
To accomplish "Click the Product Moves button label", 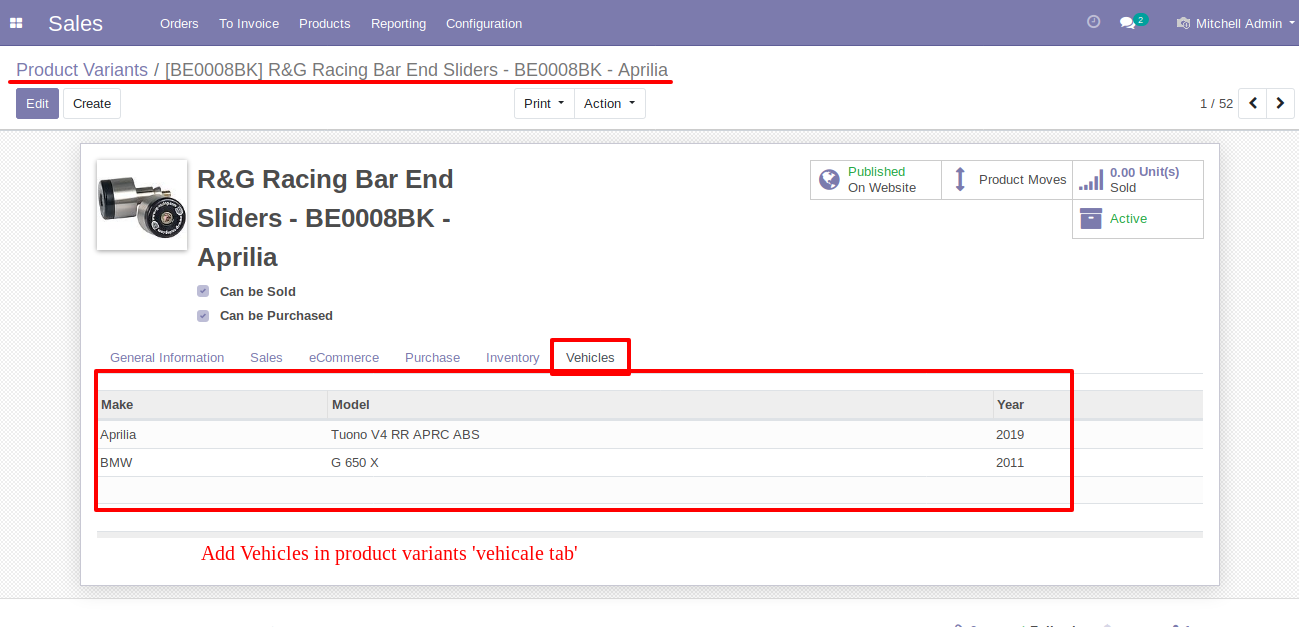I will click(1023, 180).
